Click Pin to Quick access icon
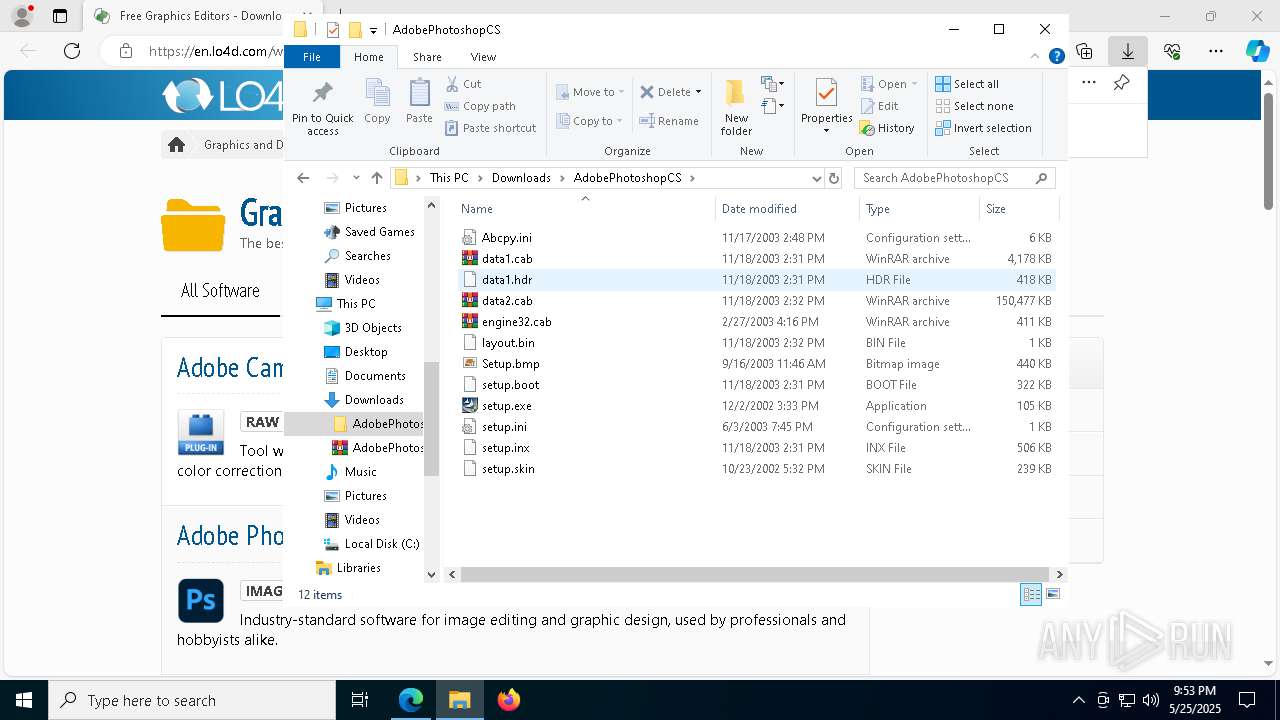This screenshot has width=1280, height=720. pyautogui.click(x=322, y=109)
